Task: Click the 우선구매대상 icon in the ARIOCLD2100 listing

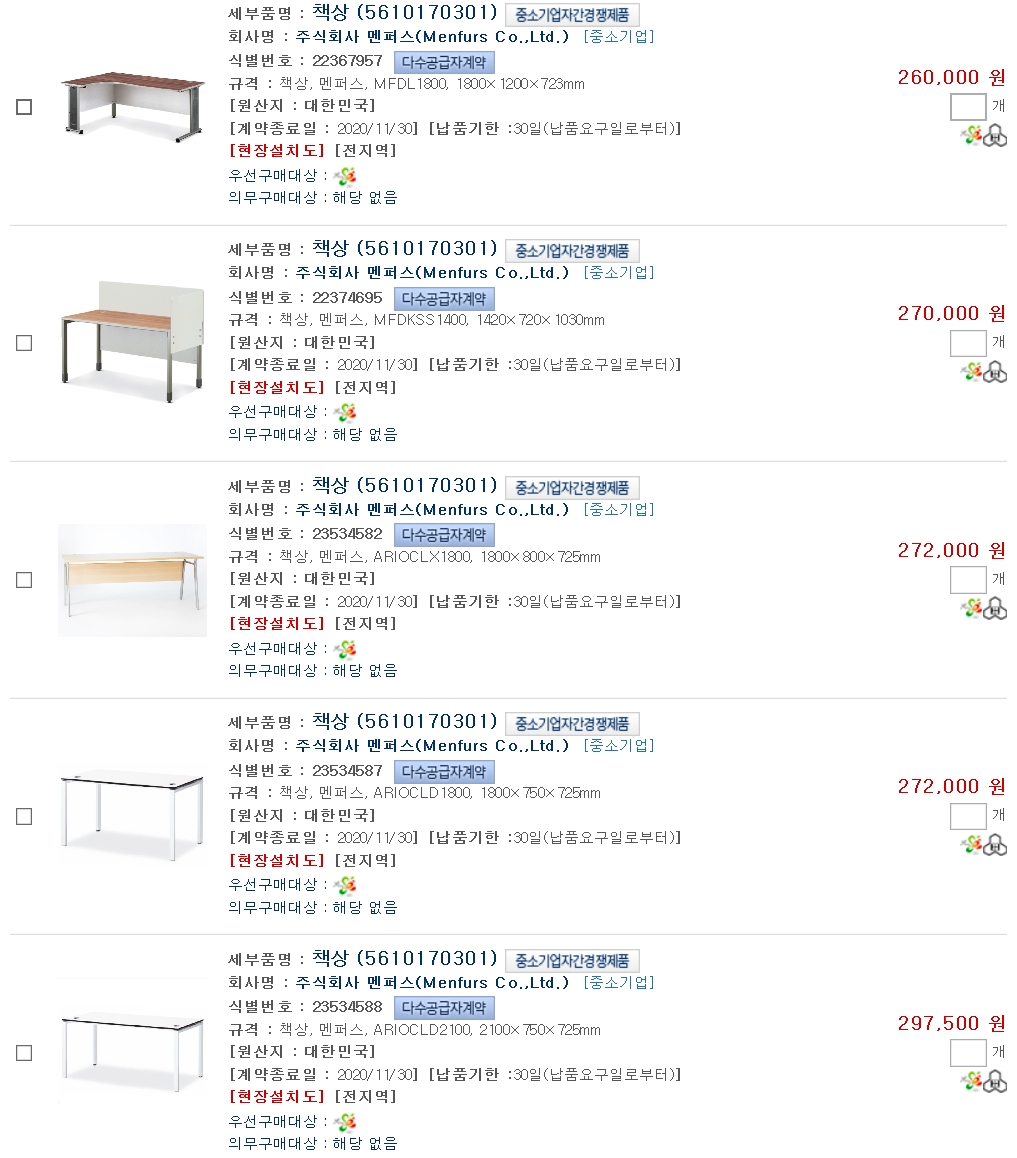Action: tap(345, 1122)
